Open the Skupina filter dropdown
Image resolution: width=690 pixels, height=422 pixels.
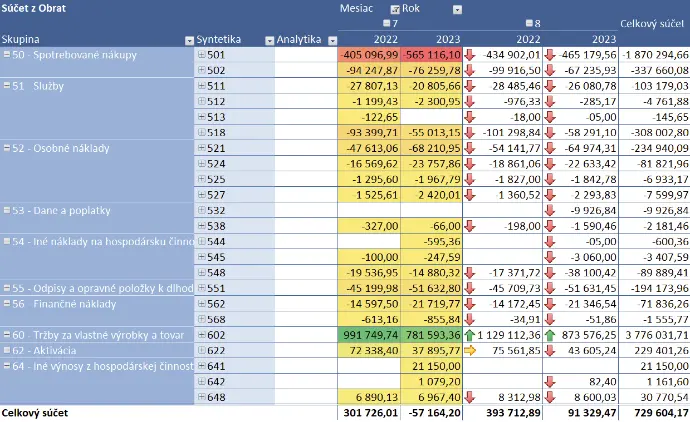[x=189, y=41]
